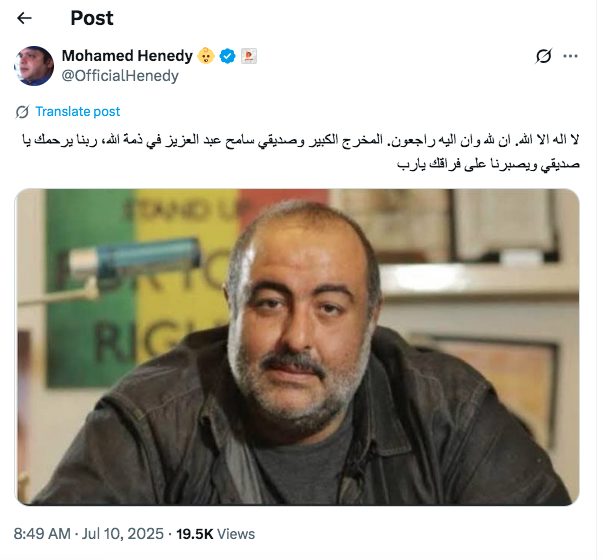Click the second line of Arabic text

pos(488,164)
